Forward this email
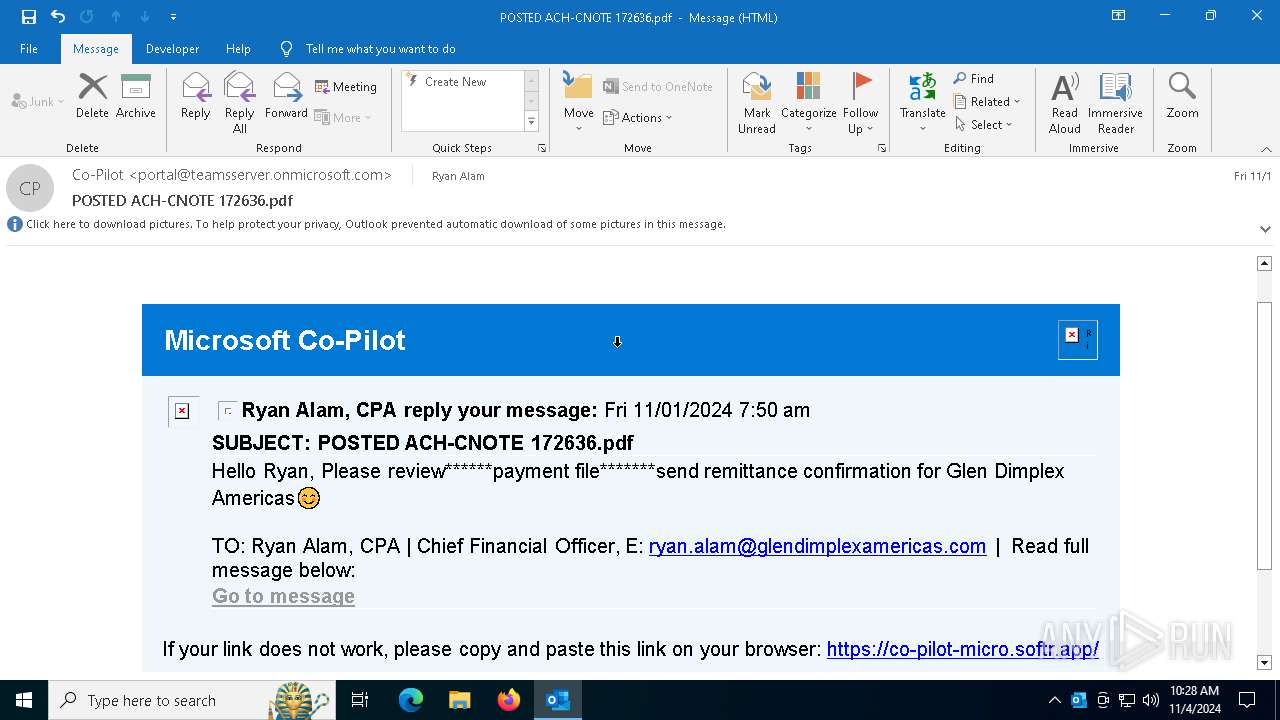Screen dimensions: 1280x720 (287, 97)
